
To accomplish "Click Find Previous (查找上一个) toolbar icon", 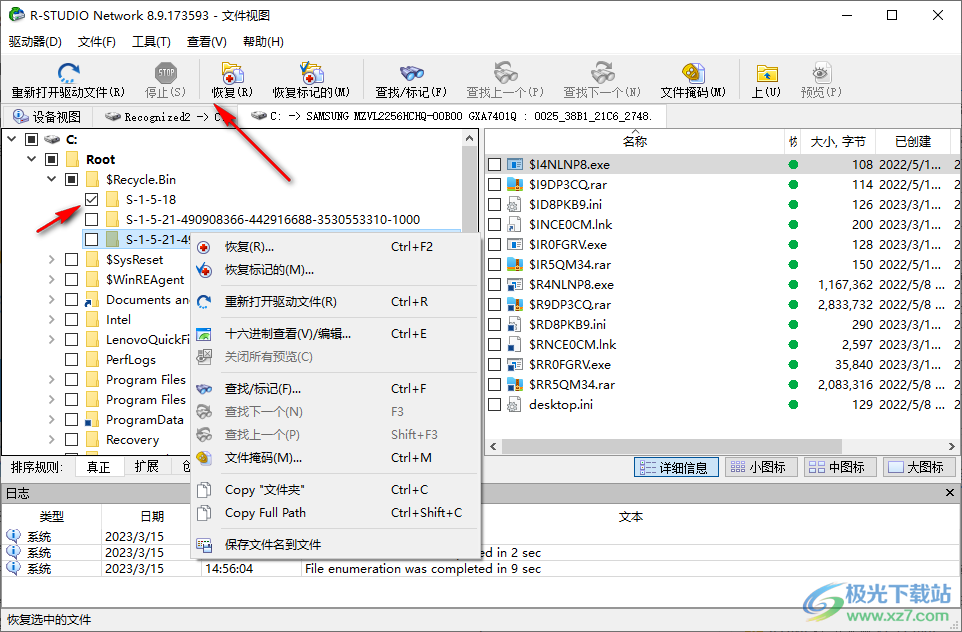I will (506, 73).
